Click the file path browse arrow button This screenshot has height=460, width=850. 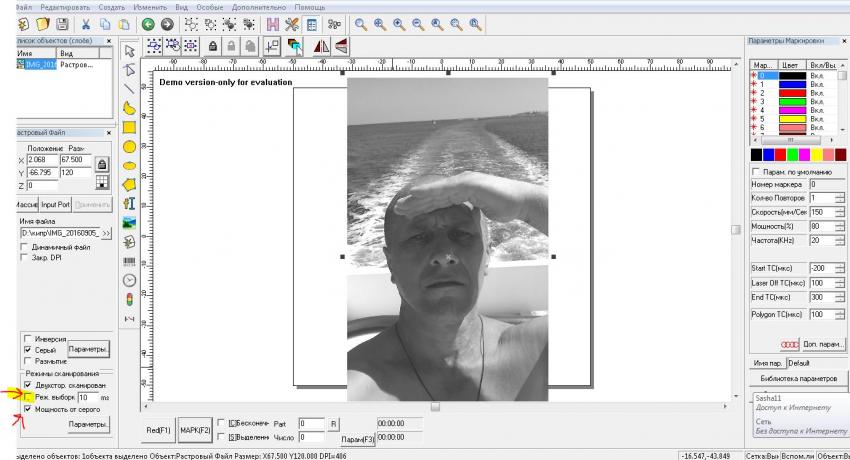[x=105, y=233]
